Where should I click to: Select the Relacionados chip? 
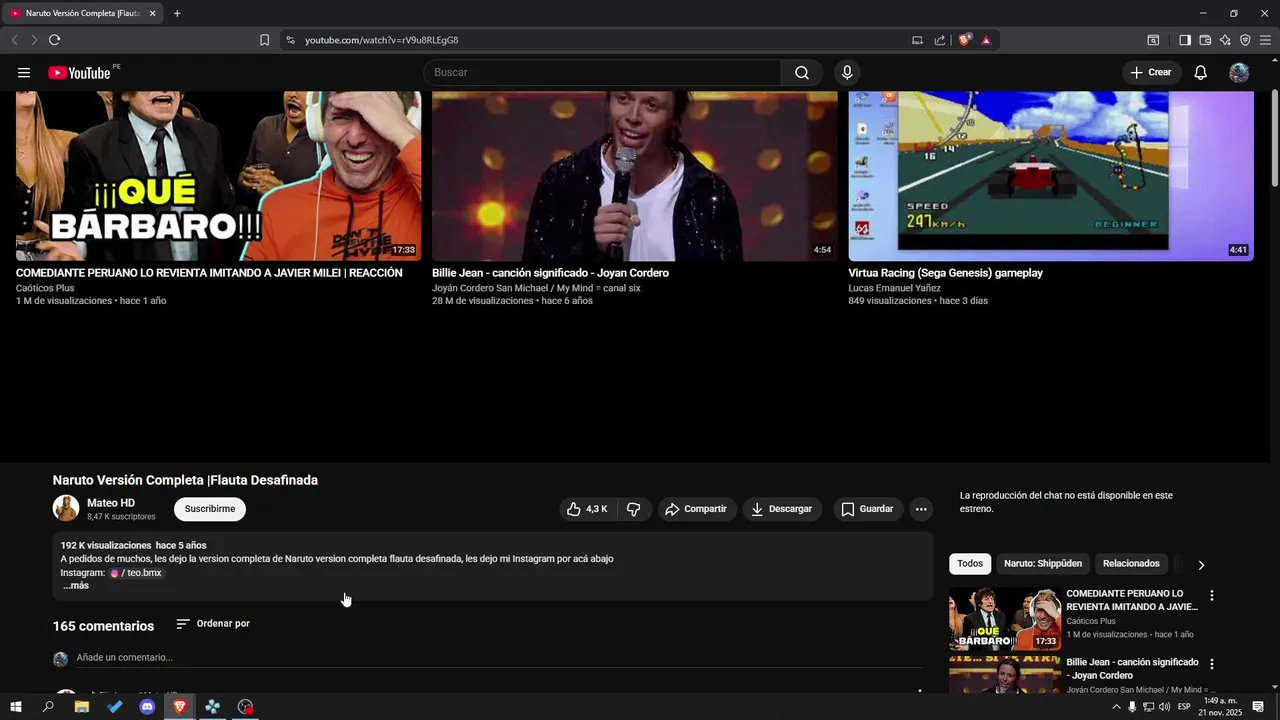click(1131, 564)
